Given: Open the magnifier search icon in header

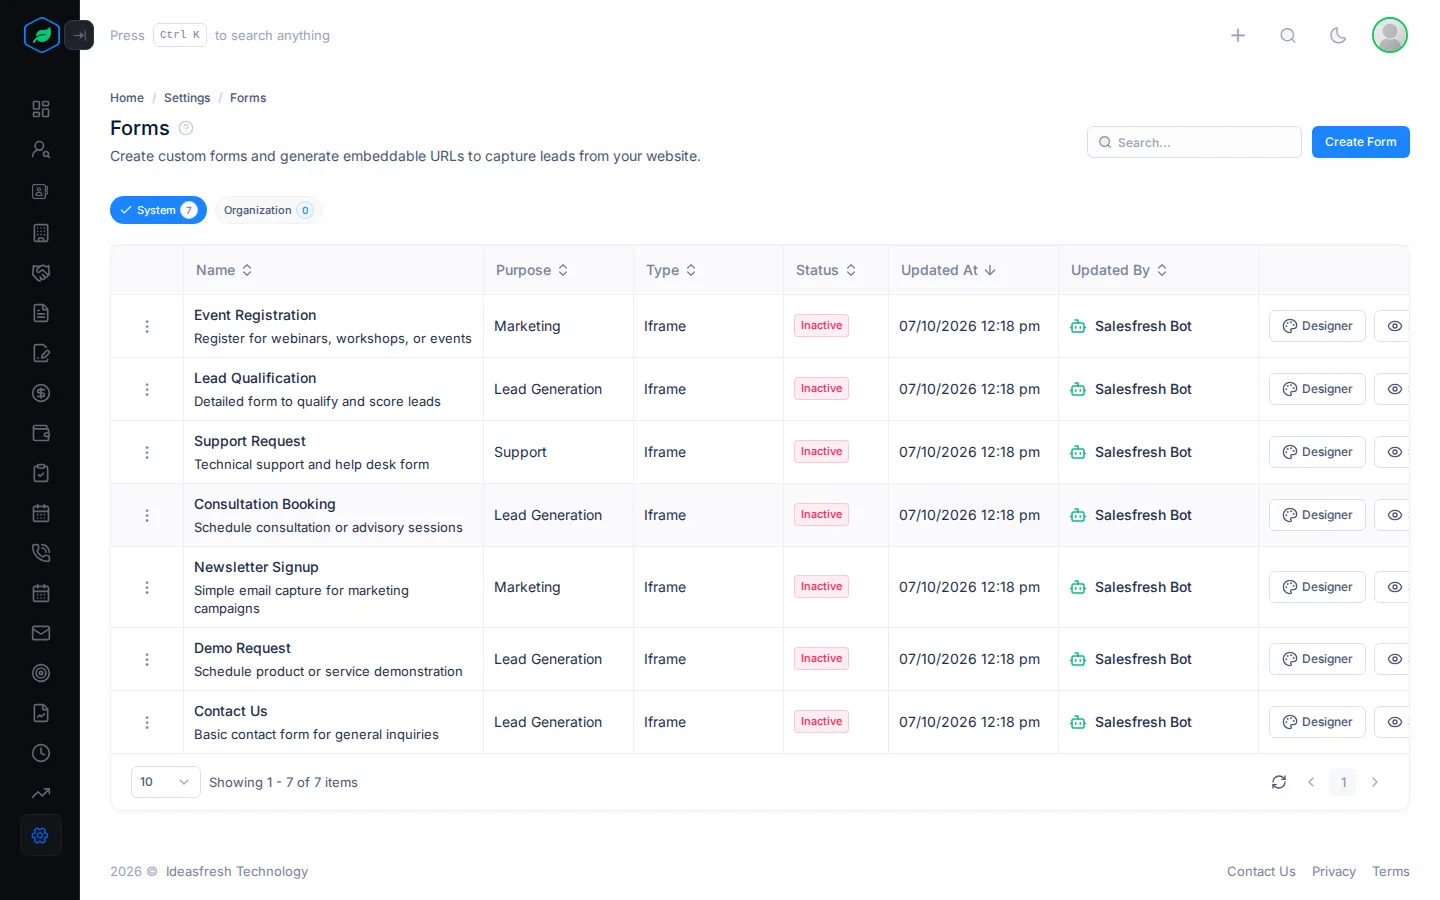Looking at the screenshot, I should pos(1288,35).
